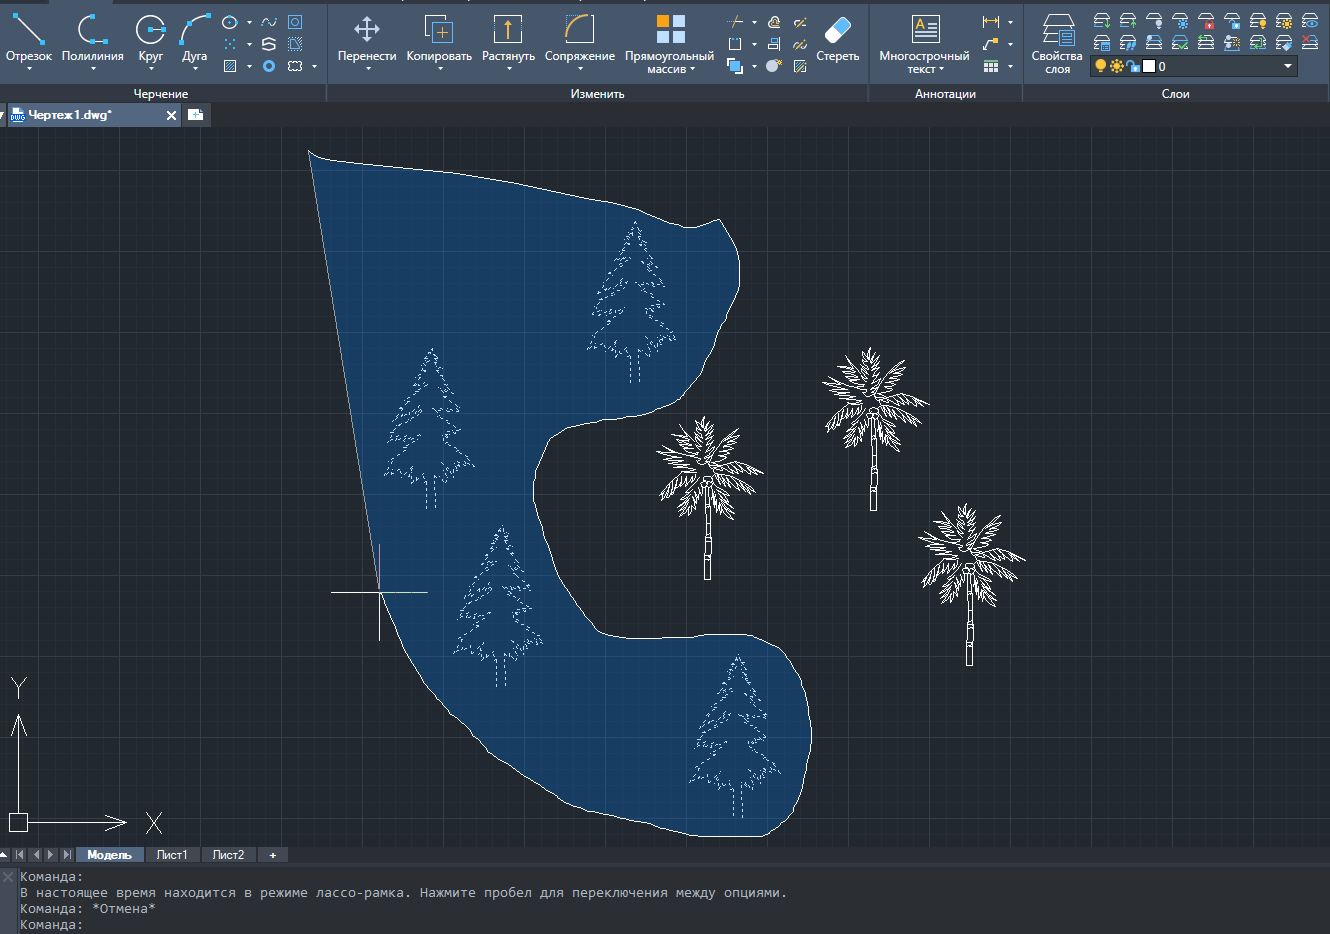1330x934 pixels.
Task: Select the wipeout polygon tool
Action: 295,44
